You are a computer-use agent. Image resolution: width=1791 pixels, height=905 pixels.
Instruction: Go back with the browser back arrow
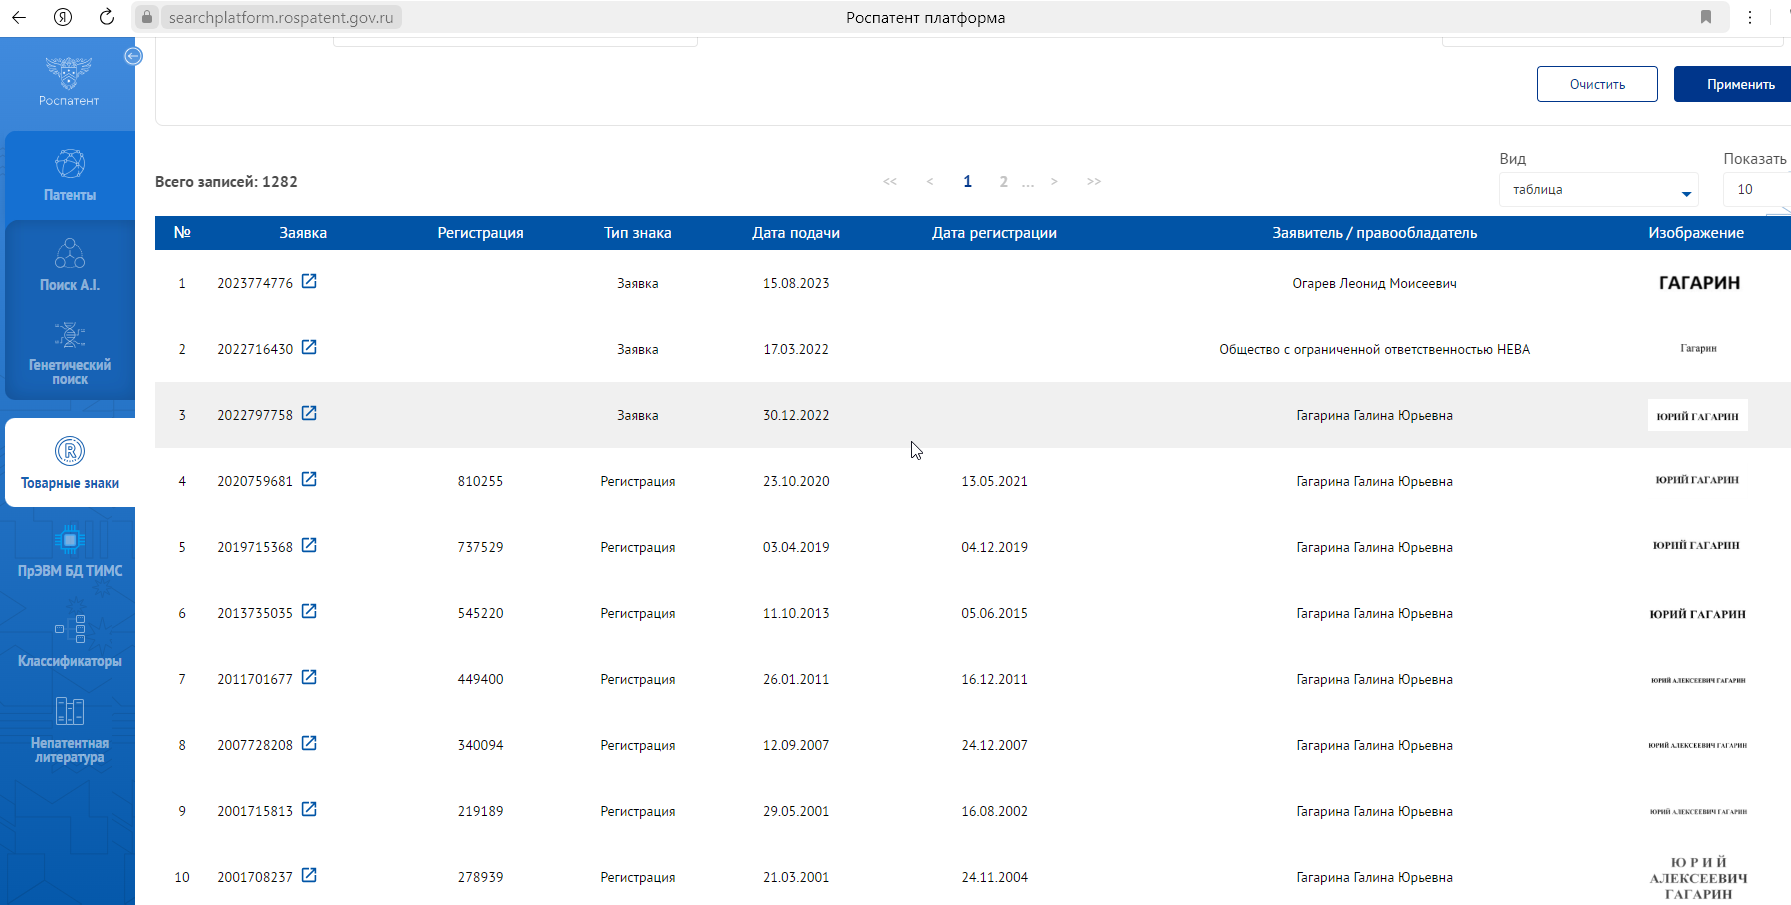tap(19, 17)
